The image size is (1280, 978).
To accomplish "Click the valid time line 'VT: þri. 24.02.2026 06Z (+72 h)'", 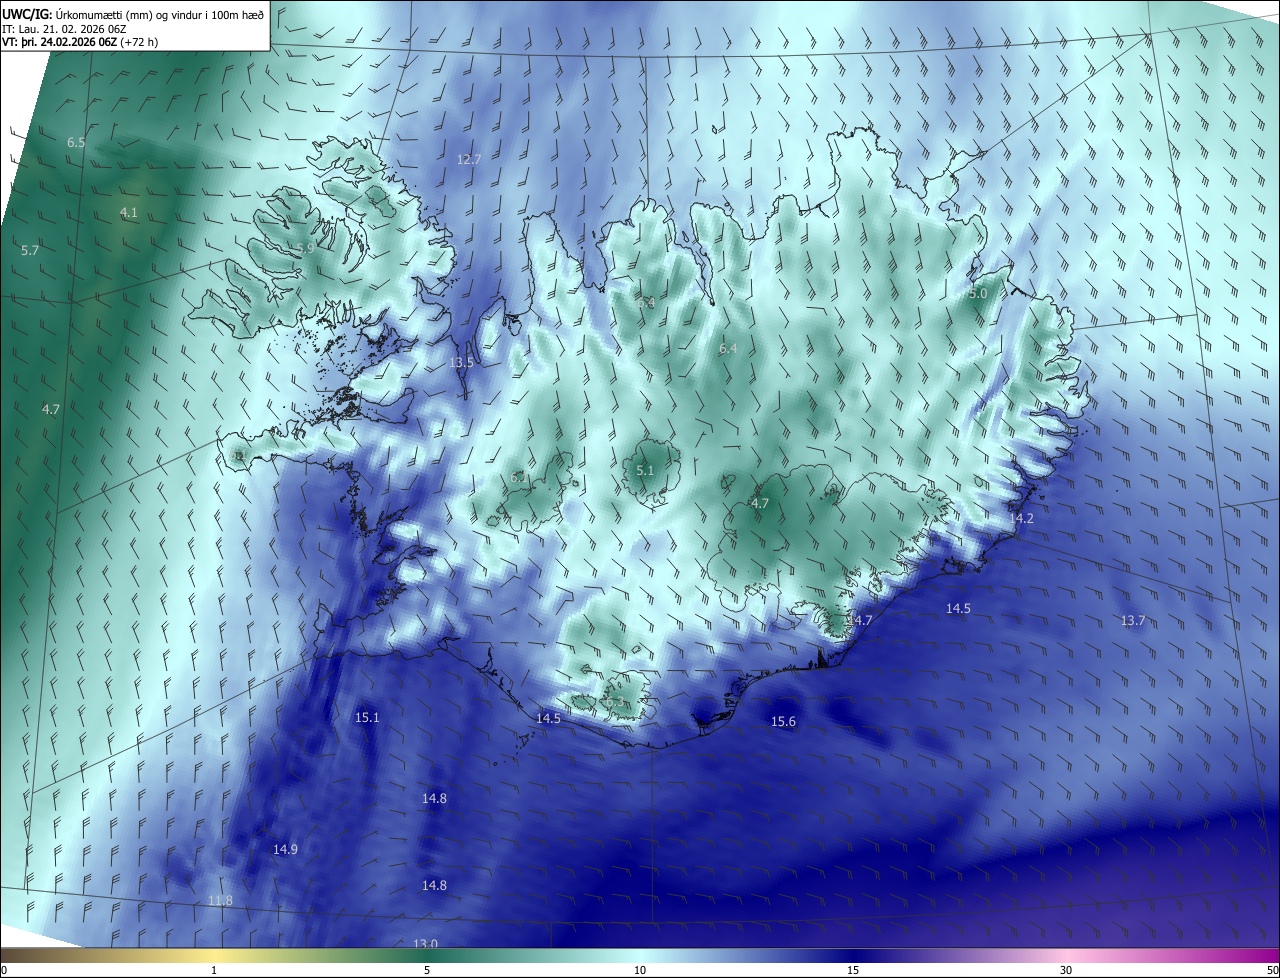I will coord(80,42).
